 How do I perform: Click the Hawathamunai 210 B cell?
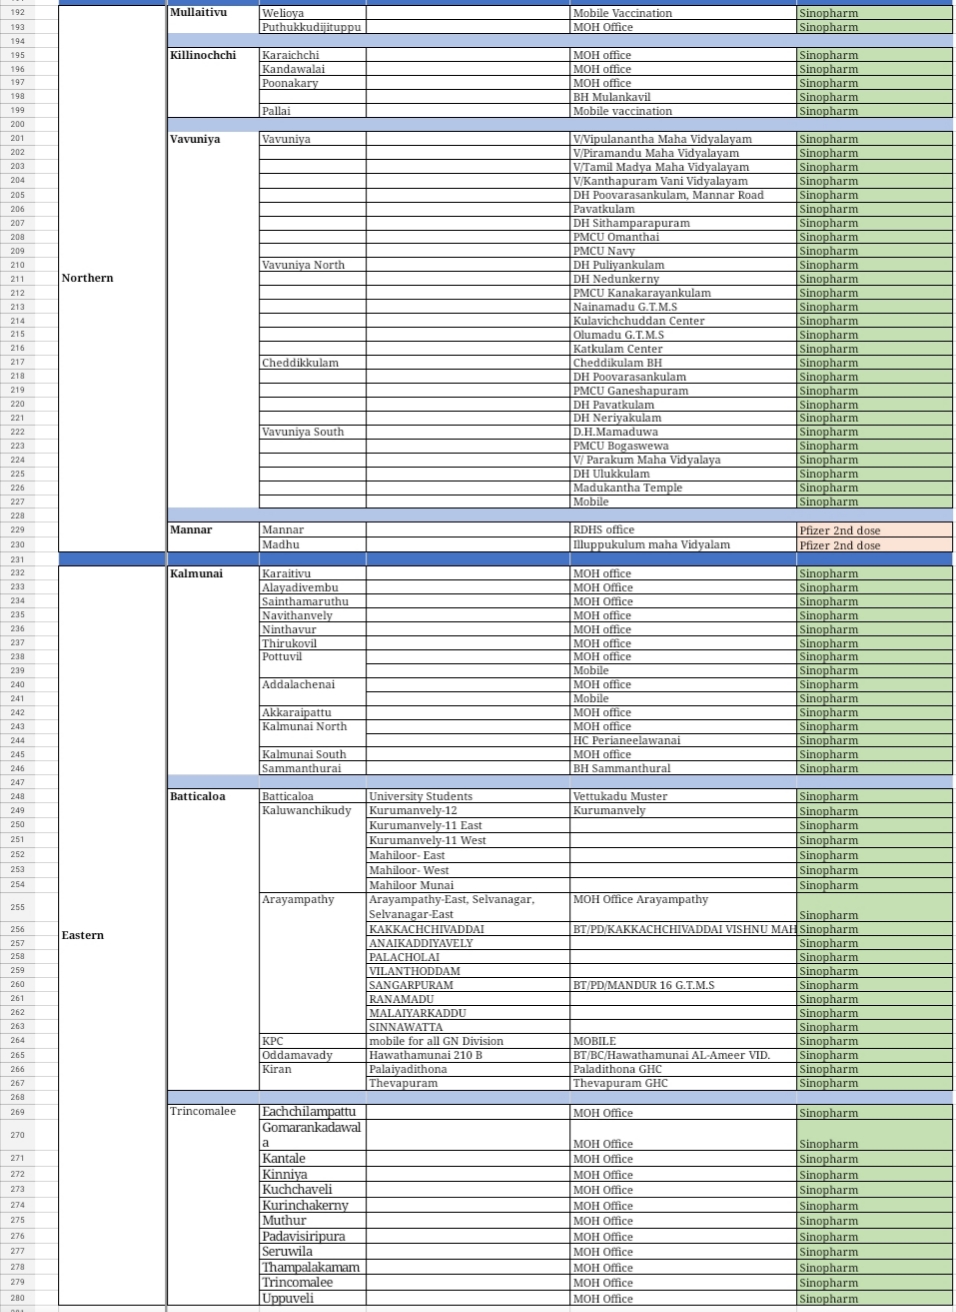[468, 1055]
